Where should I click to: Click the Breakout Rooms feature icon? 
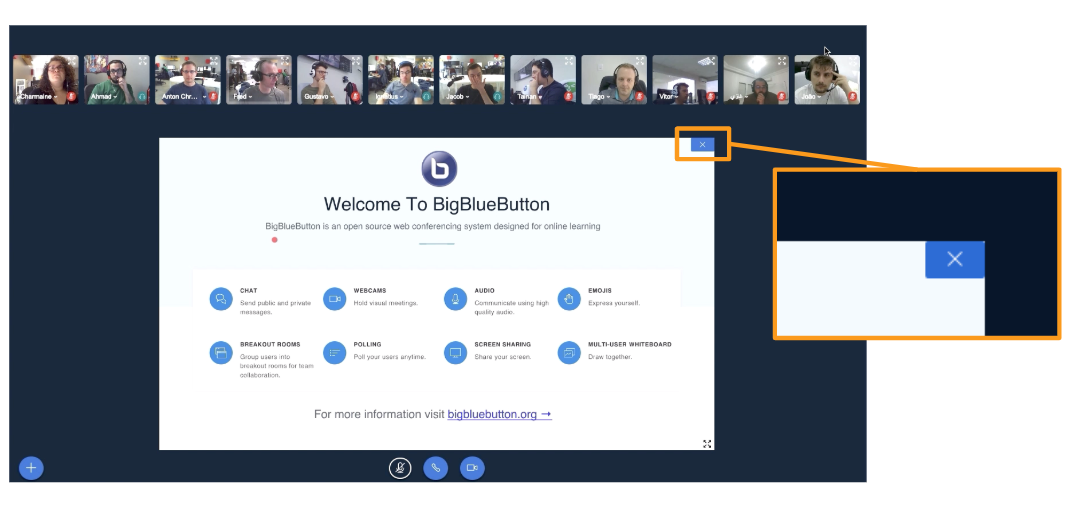click(x=221, y=353)
